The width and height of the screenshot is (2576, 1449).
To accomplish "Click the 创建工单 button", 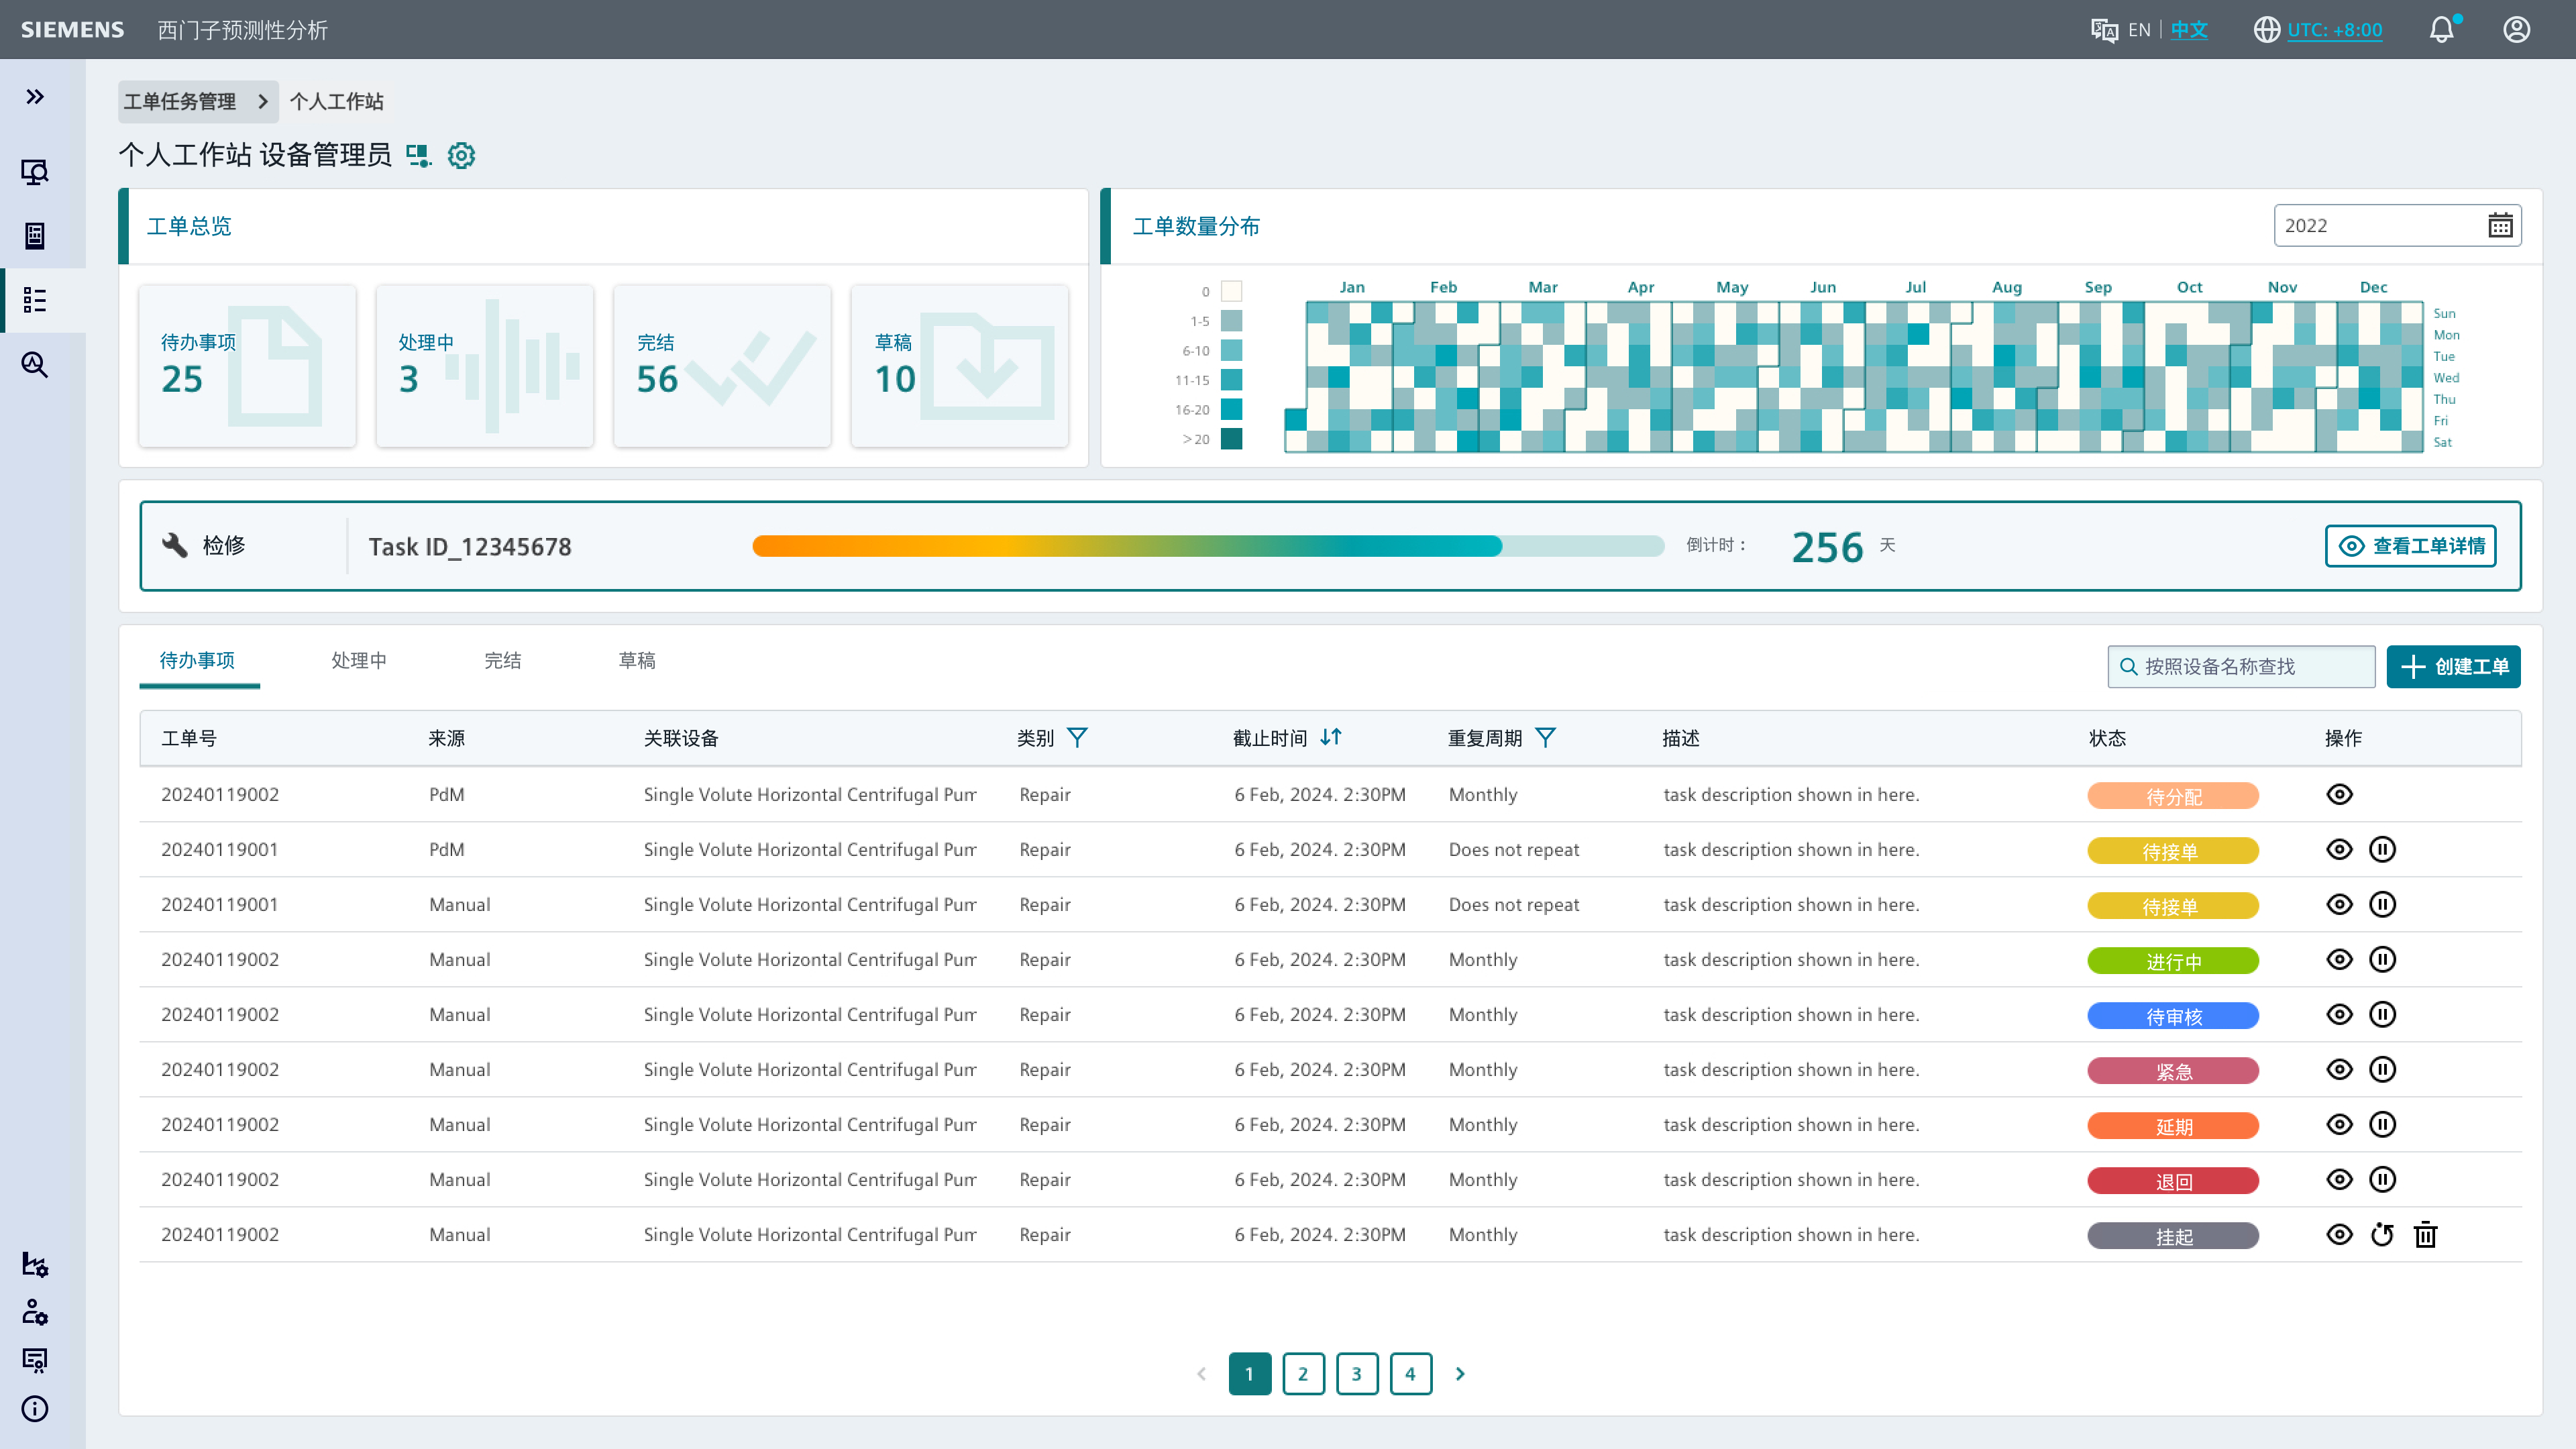I will pos(2453,666).
